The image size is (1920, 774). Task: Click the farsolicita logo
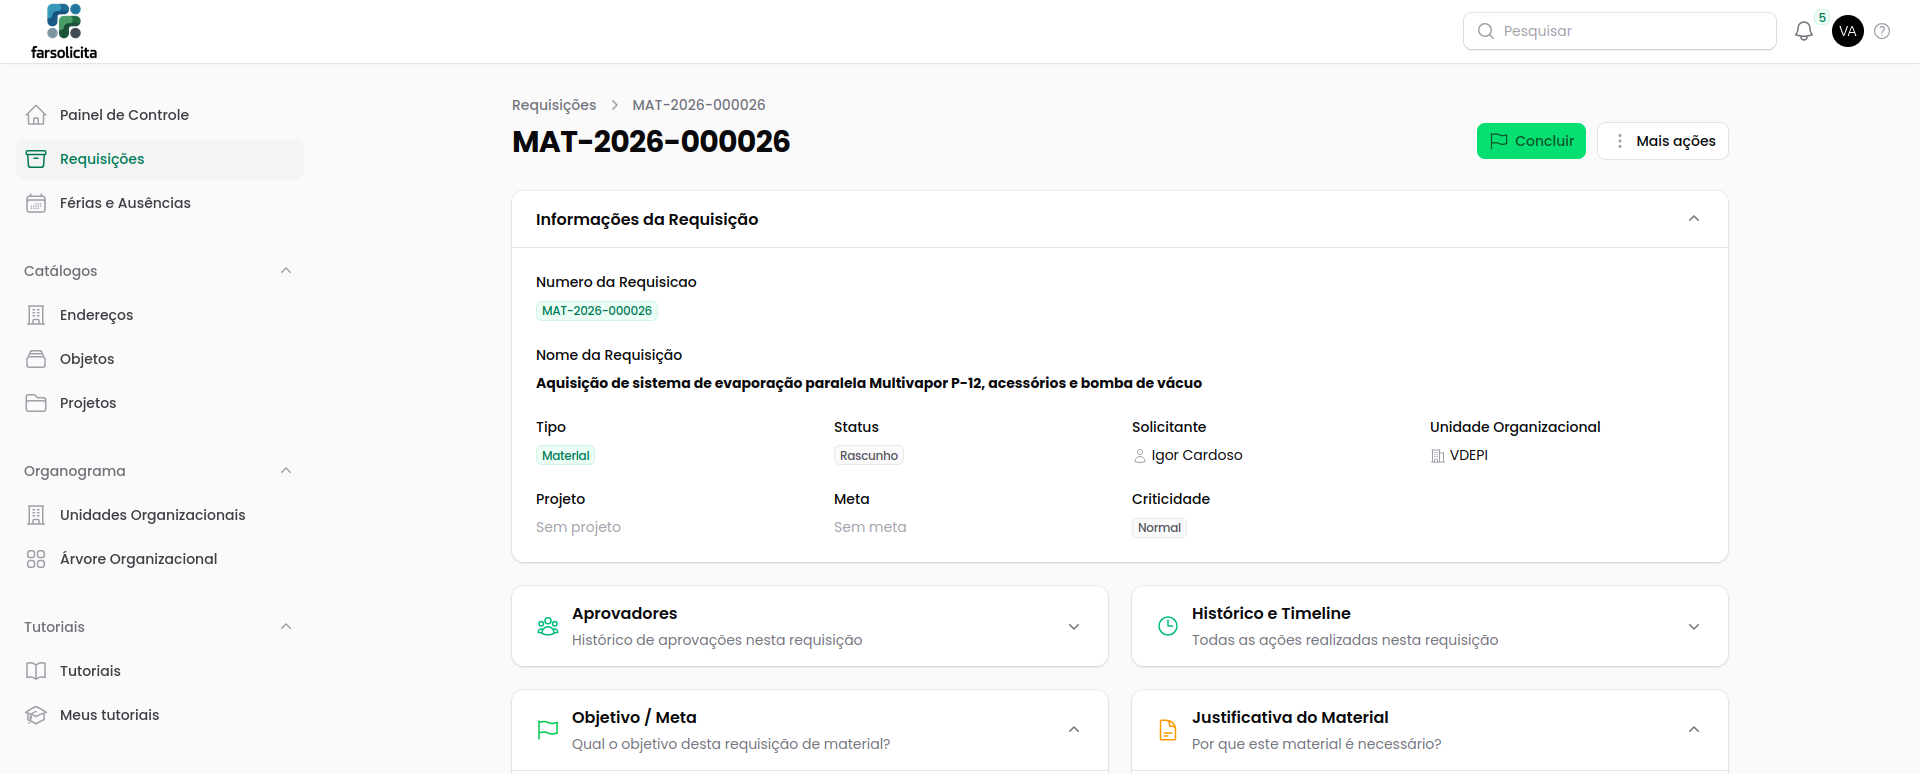coord(64,32)
